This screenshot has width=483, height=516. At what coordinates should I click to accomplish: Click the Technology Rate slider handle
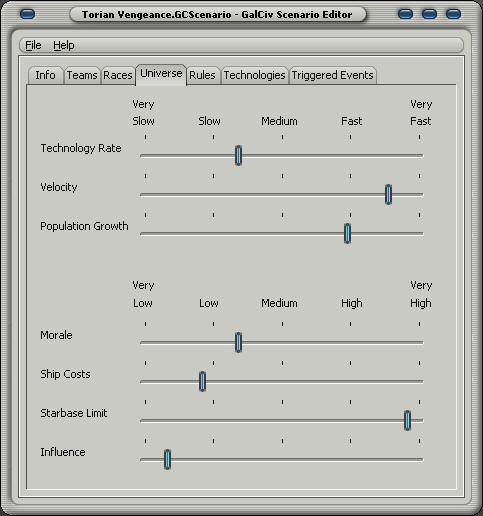238,155
